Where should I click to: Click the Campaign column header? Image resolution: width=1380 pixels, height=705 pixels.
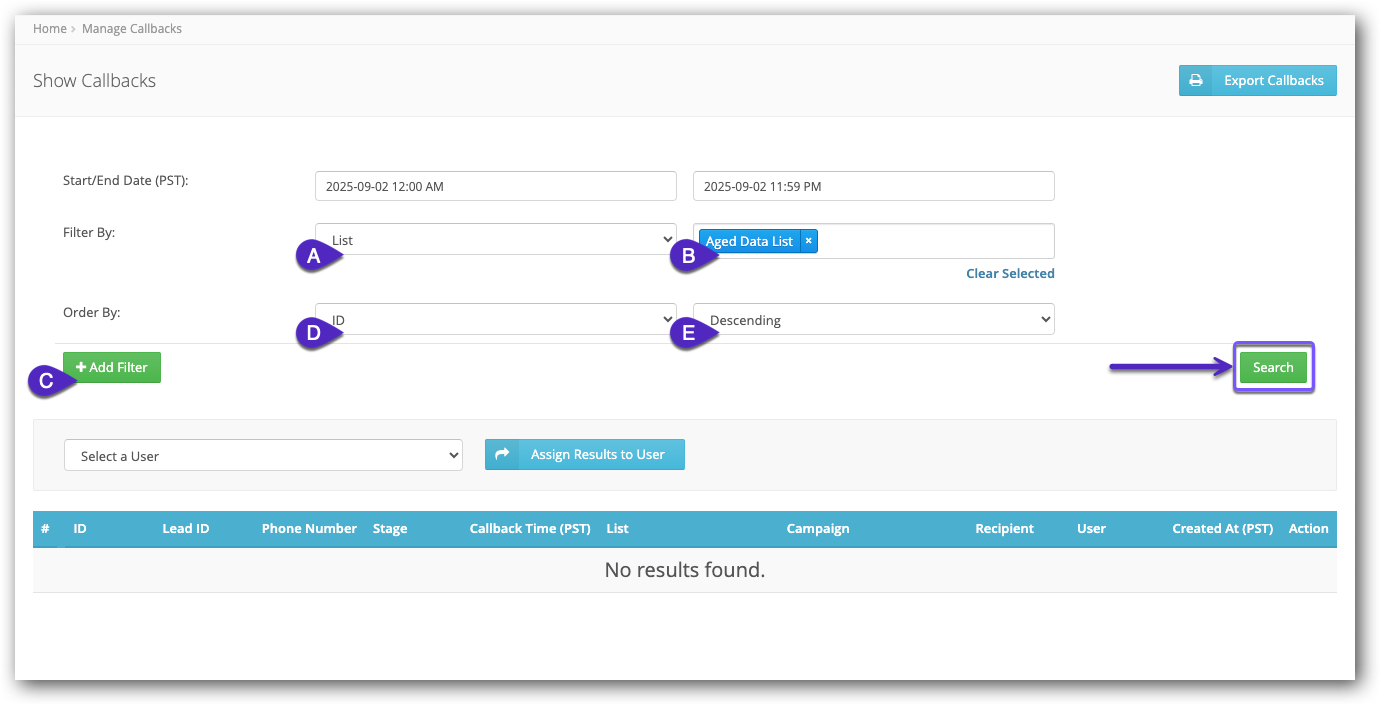[x=818, y=529]
